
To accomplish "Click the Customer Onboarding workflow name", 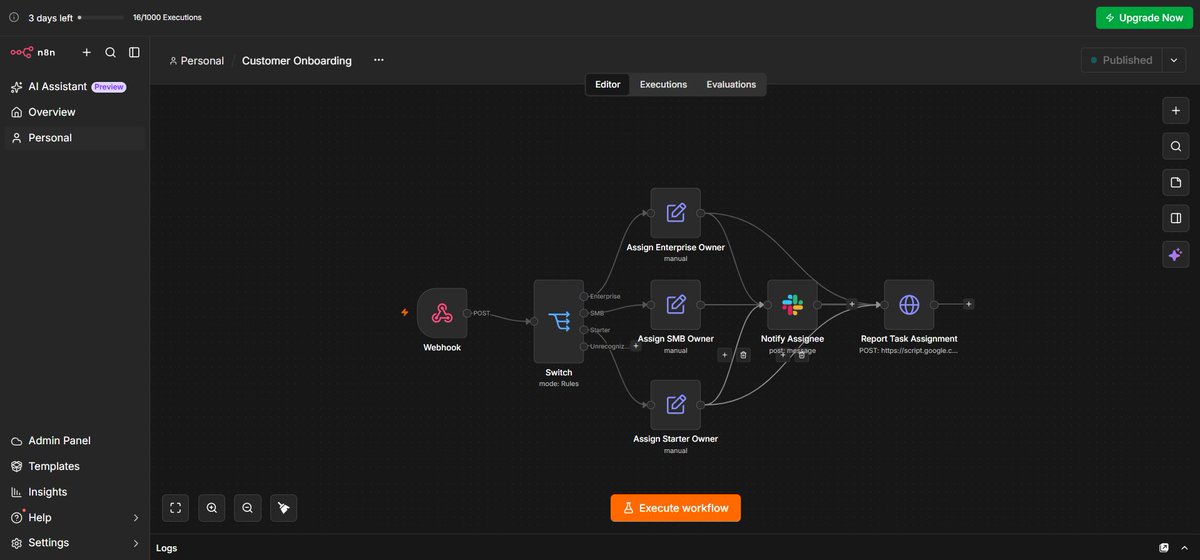I will 297,61.
